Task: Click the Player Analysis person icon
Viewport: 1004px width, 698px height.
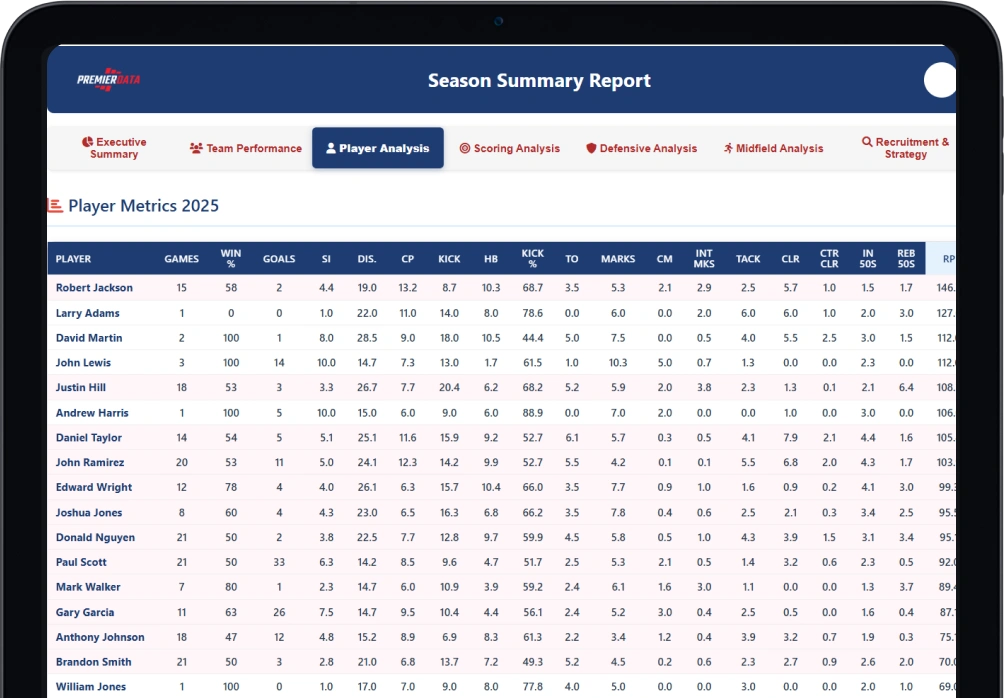Action: pos(330,149)
